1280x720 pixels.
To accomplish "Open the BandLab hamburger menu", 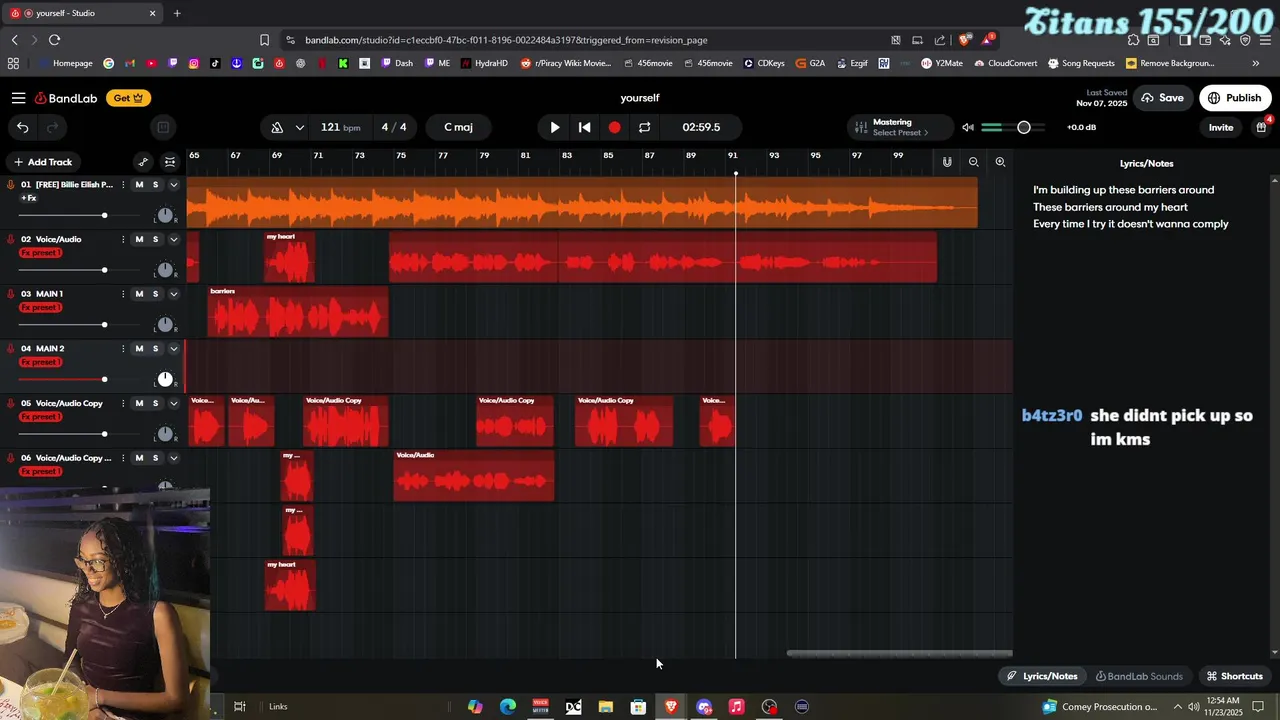I will (18, 98).
